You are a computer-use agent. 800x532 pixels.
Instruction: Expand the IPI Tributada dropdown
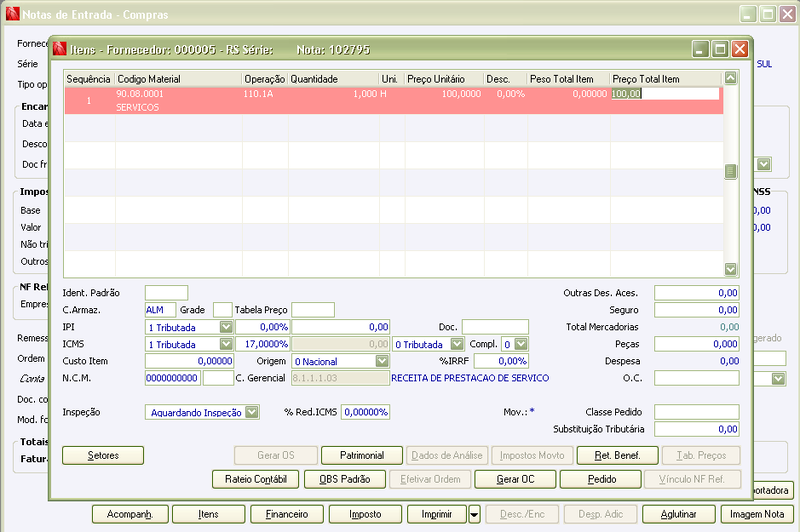pos(226,327)
